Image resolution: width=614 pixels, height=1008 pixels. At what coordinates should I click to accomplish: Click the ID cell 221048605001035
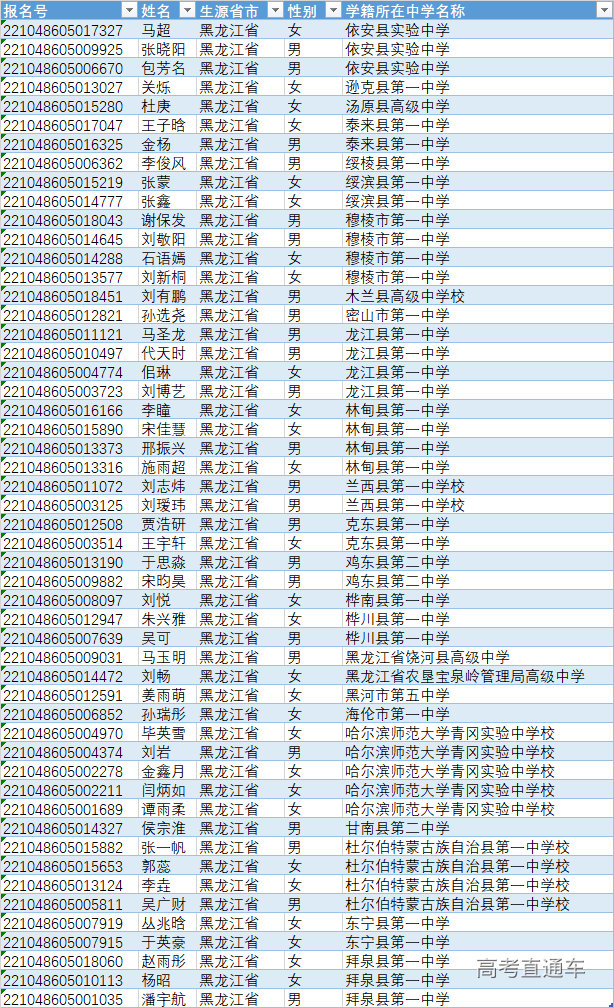click(x=64, y=999)
